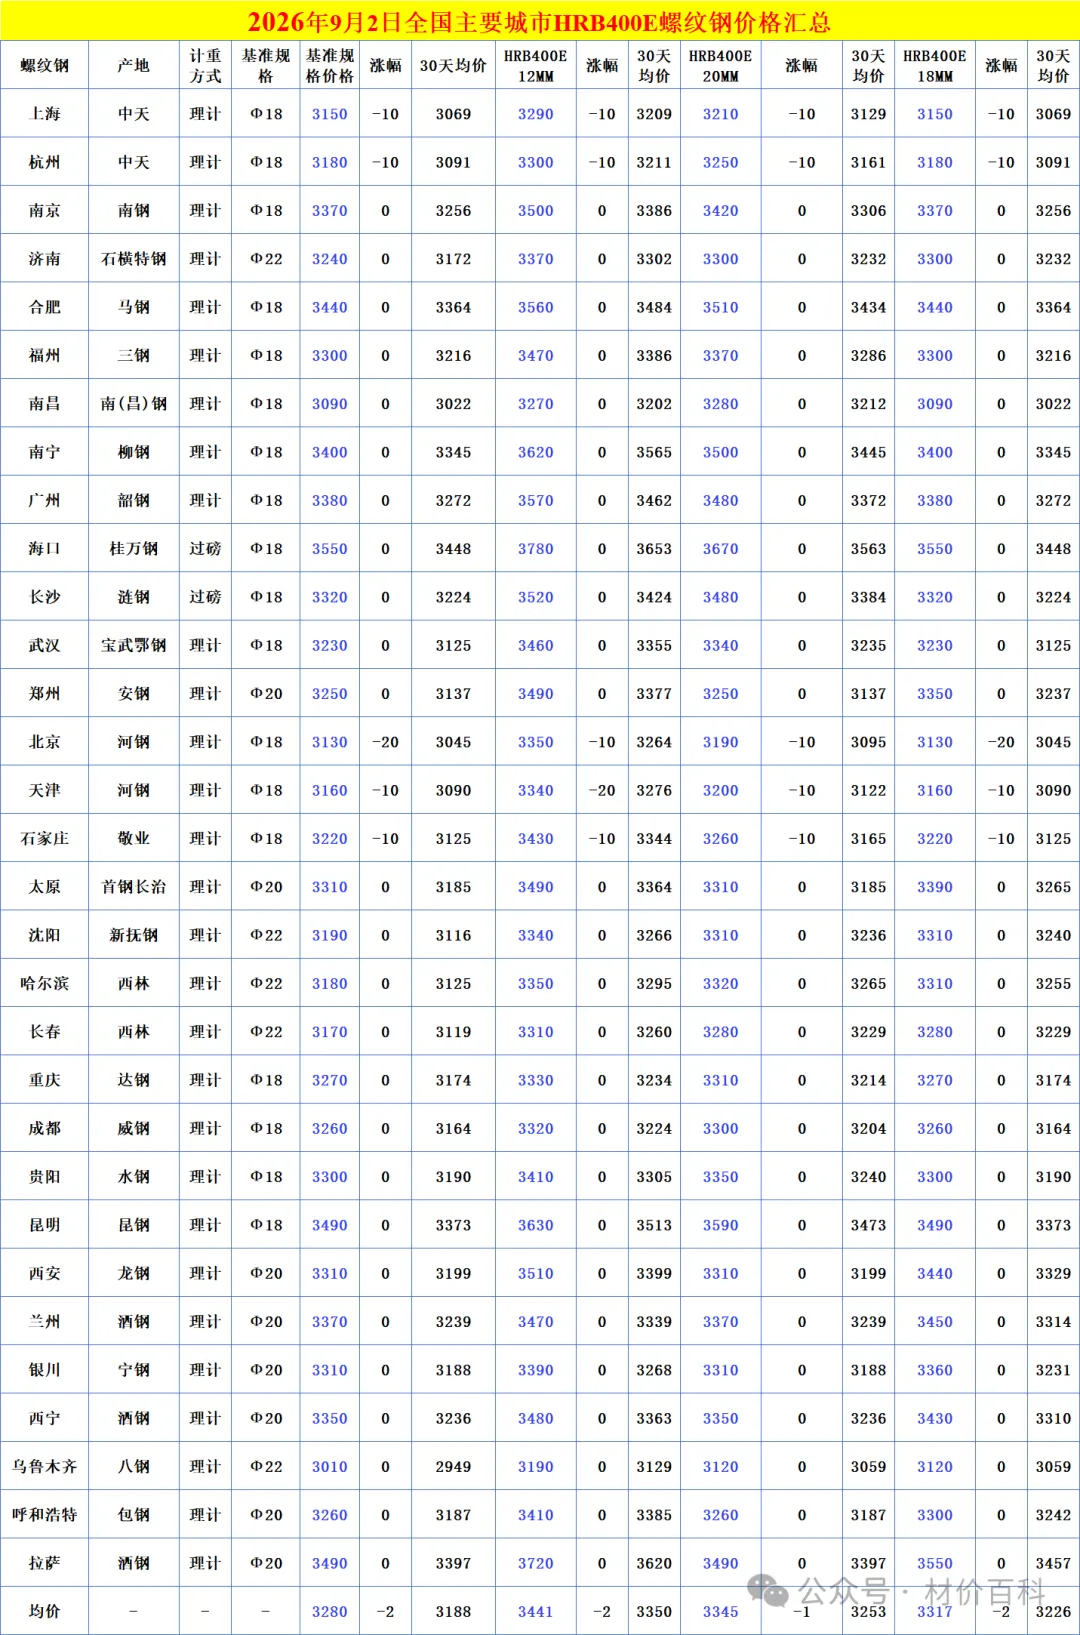
Task: Click the 3630 12MM price for 昆明
Action: 536,1225
